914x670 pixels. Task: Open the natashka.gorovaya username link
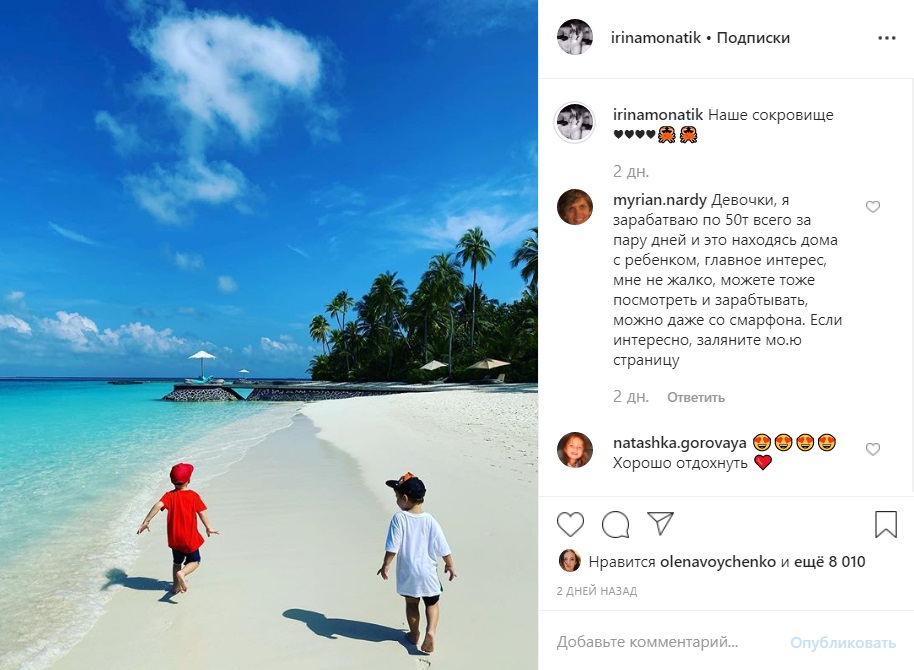[x=680, y=443]
